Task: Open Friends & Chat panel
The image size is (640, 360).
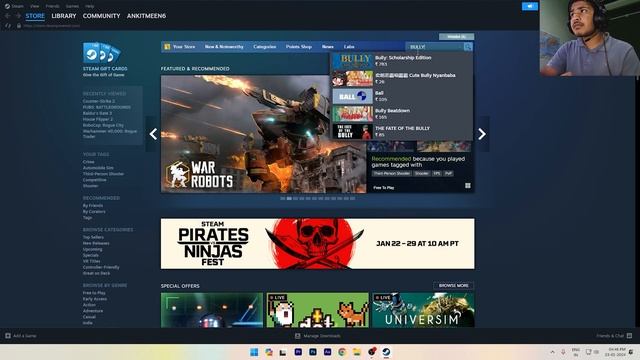Action: [614, 336]
